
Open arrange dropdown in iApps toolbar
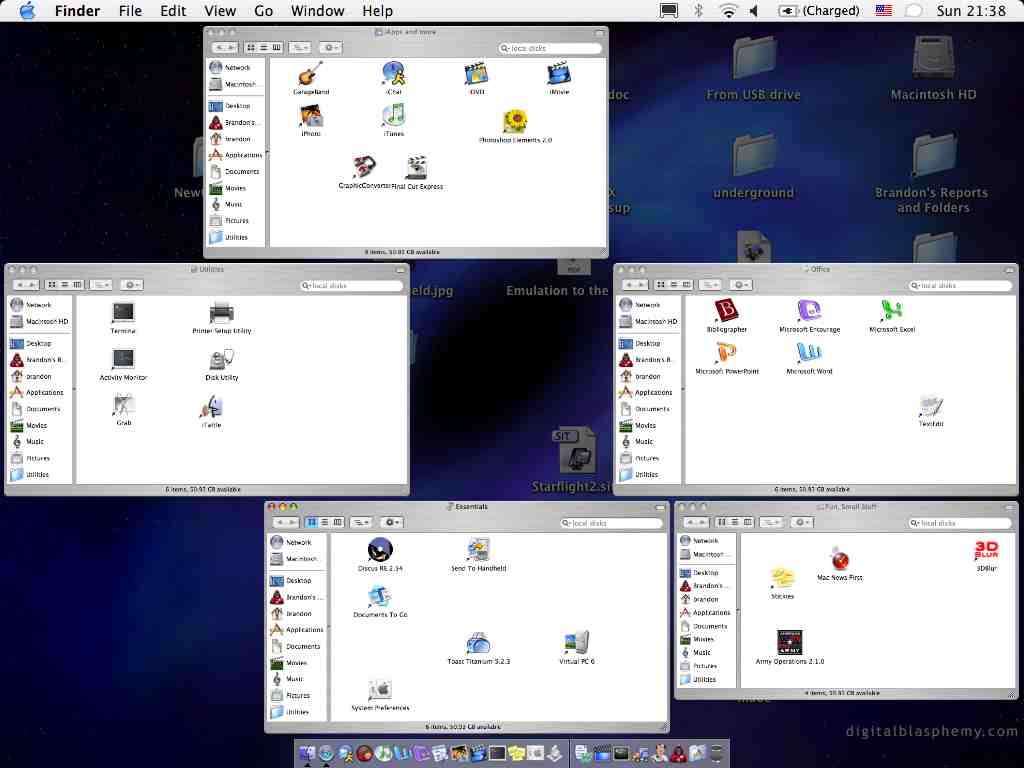(300, 48)
